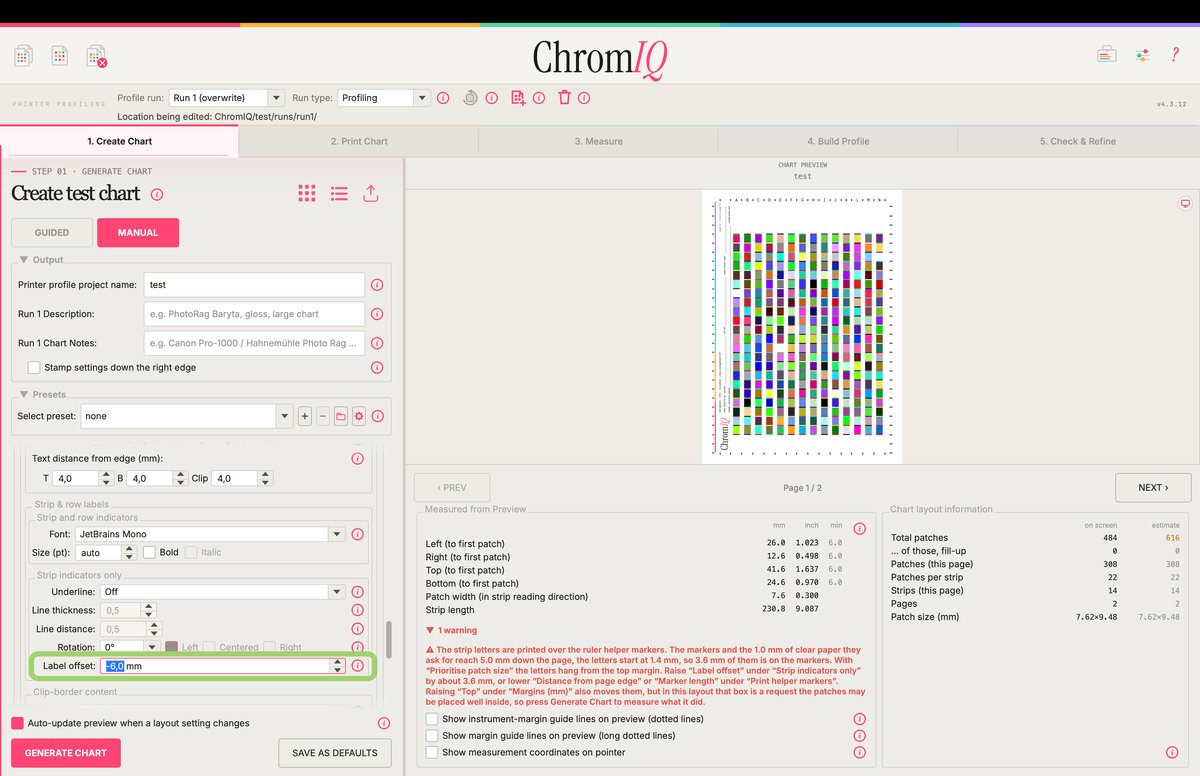Open the Select preset dropdown
The image size is (1200, 776).
[186, 416]
